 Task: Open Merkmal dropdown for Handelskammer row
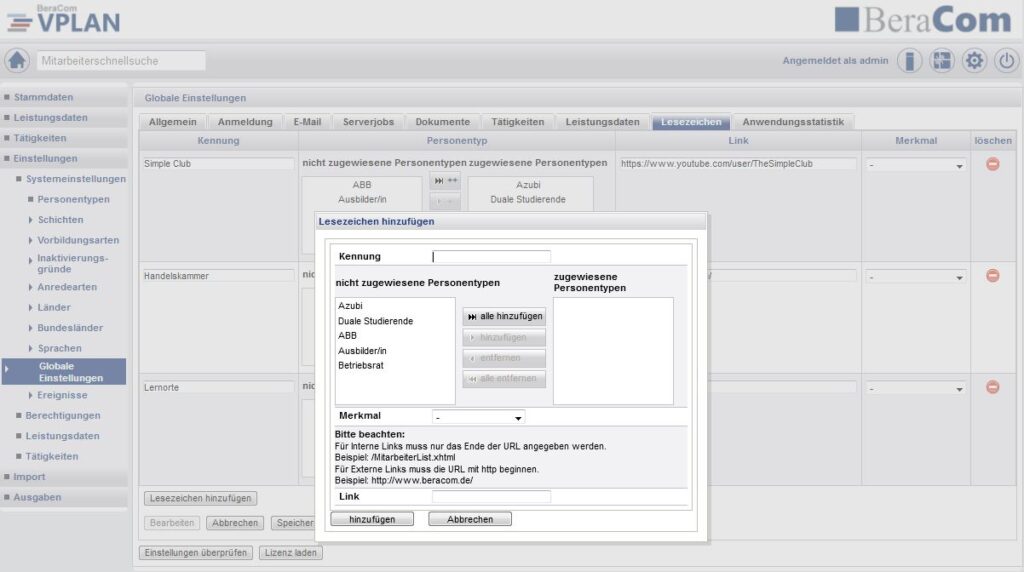coord(916,277)
